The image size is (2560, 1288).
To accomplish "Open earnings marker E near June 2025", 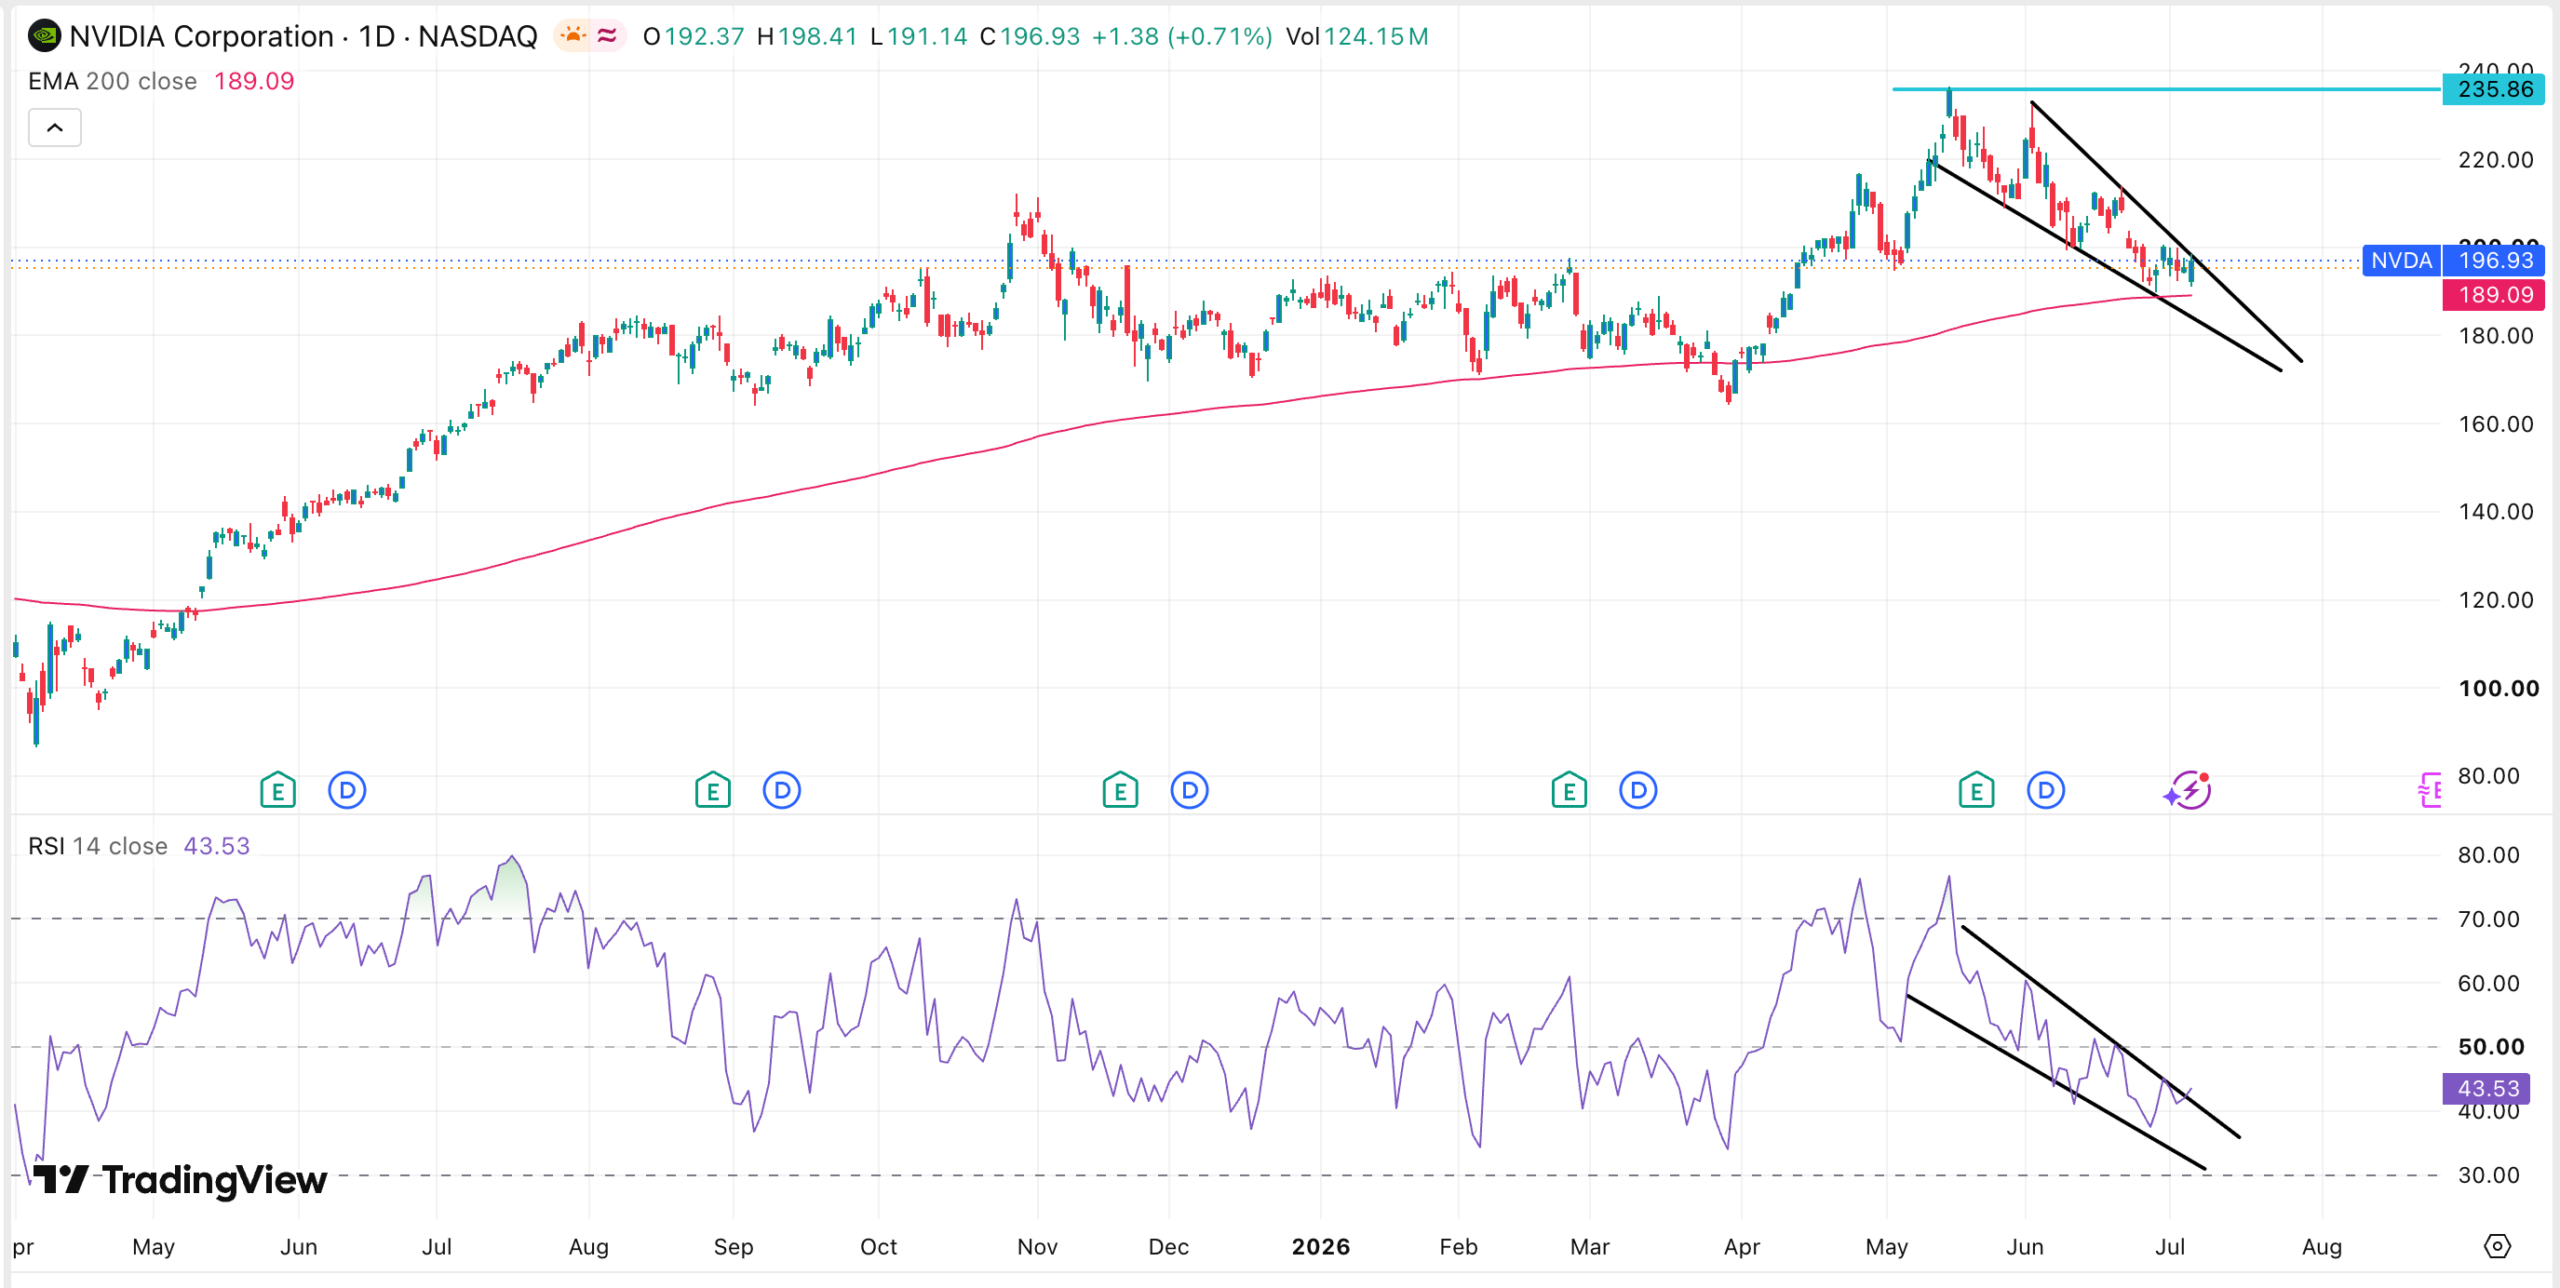I will pos(278,791).
